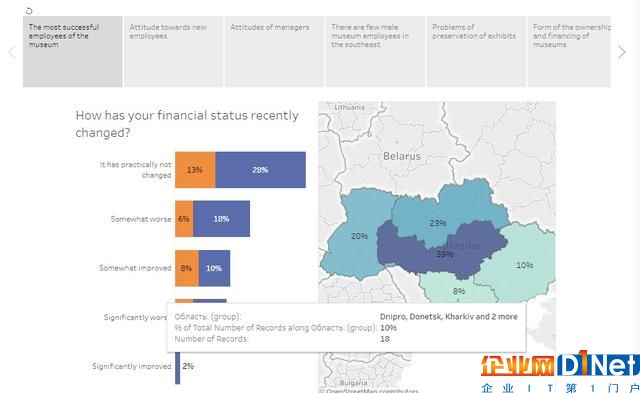Click the 2% 'Significantly improved' bar

178,366
